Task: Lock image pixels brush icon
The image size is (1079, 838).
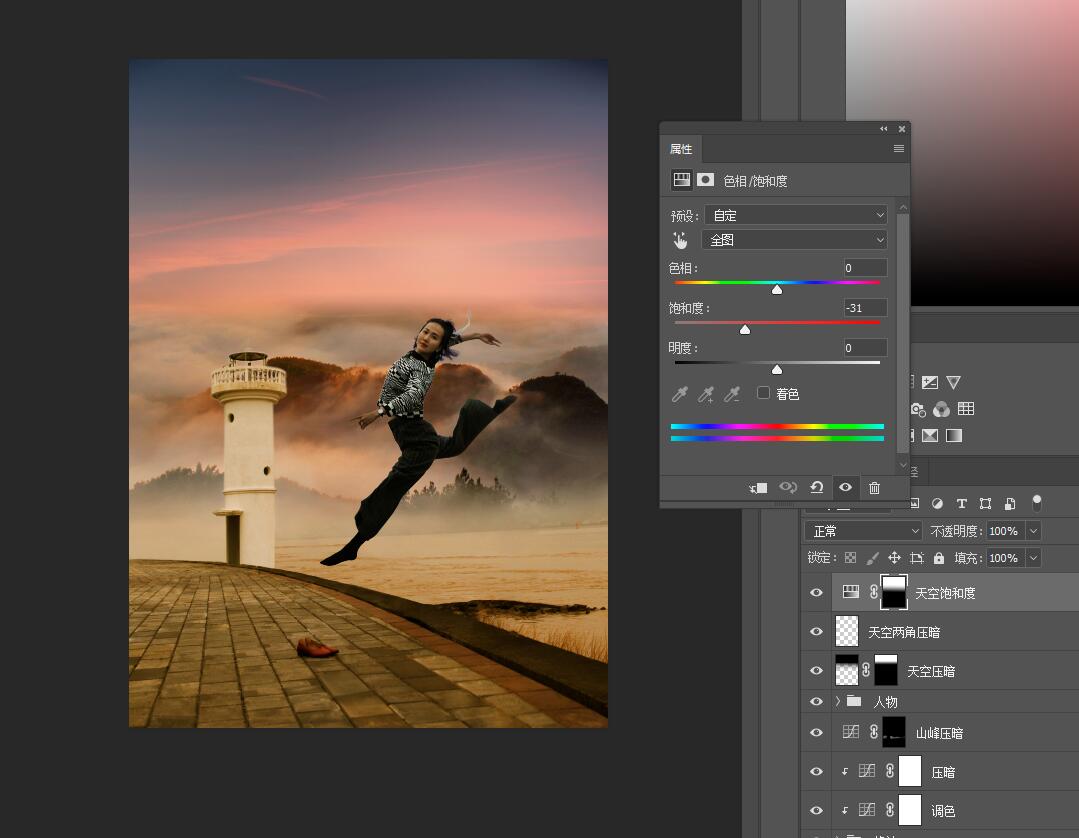Action: coord(873,558)
